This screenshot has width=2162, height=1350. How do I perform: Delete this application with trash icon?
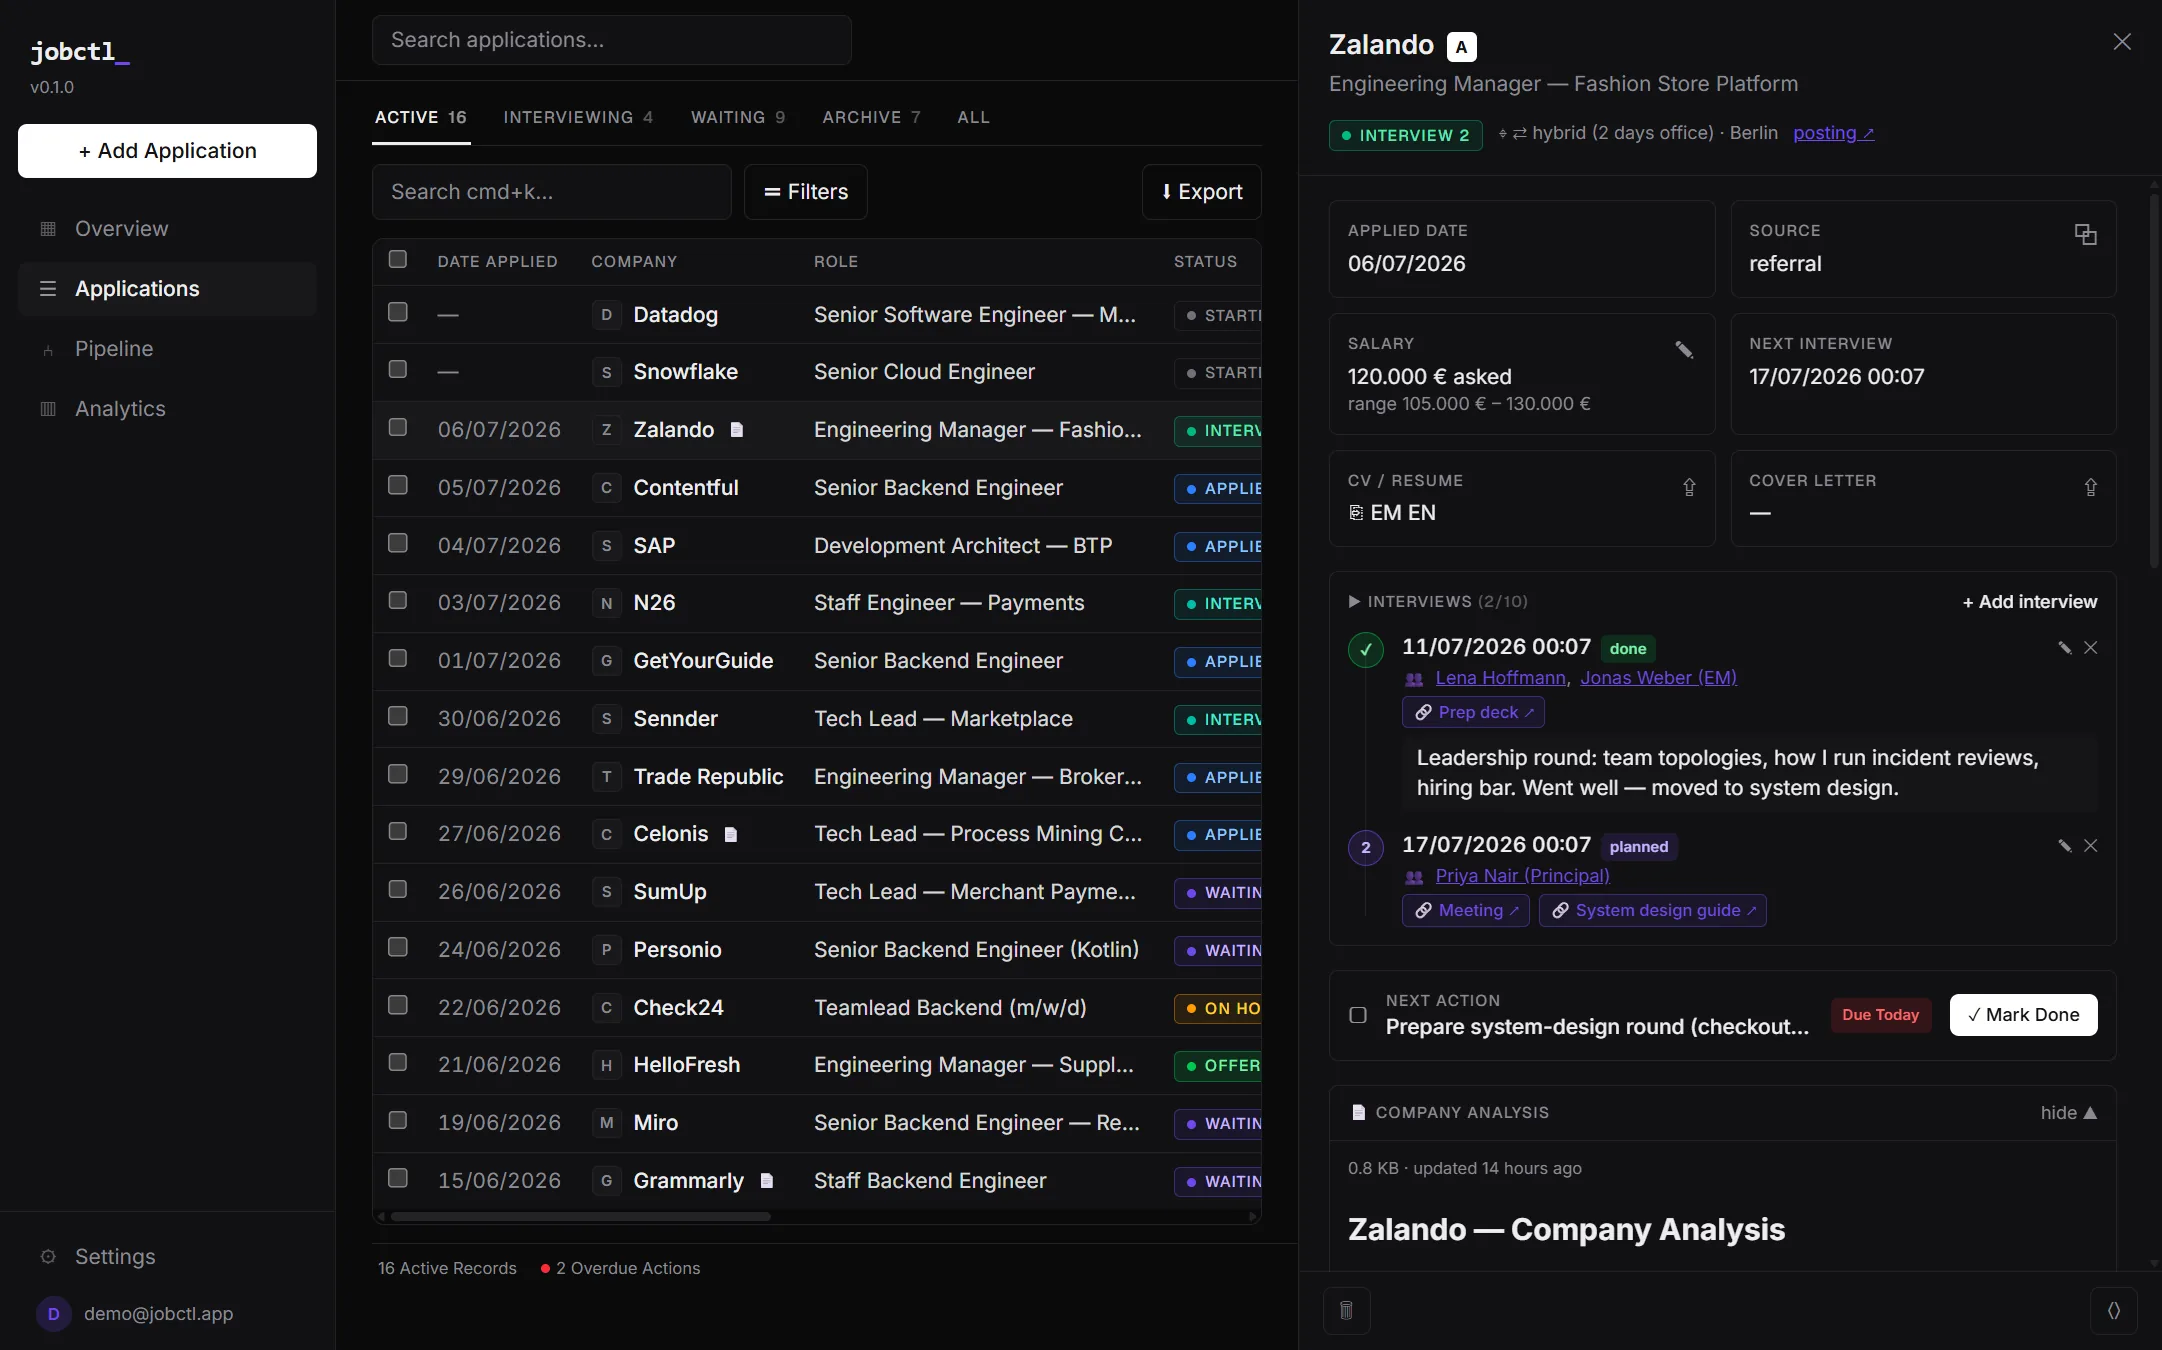pos(1346,1310)
